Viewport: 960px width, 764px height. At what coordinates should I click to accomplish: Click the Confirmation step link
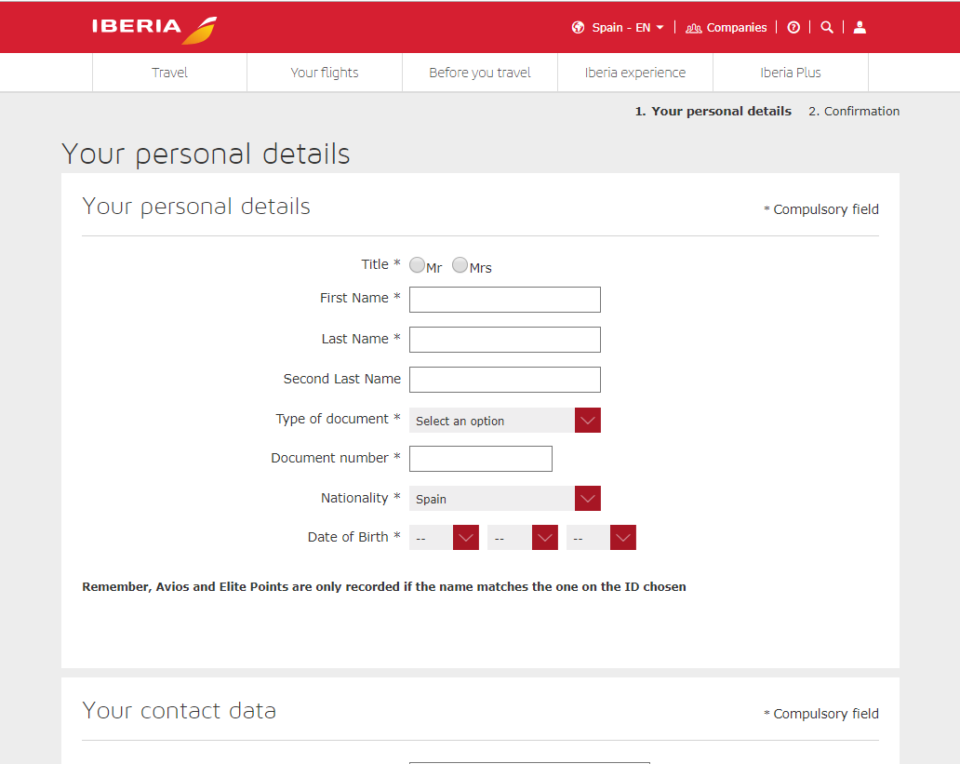(x=854, y=111)
